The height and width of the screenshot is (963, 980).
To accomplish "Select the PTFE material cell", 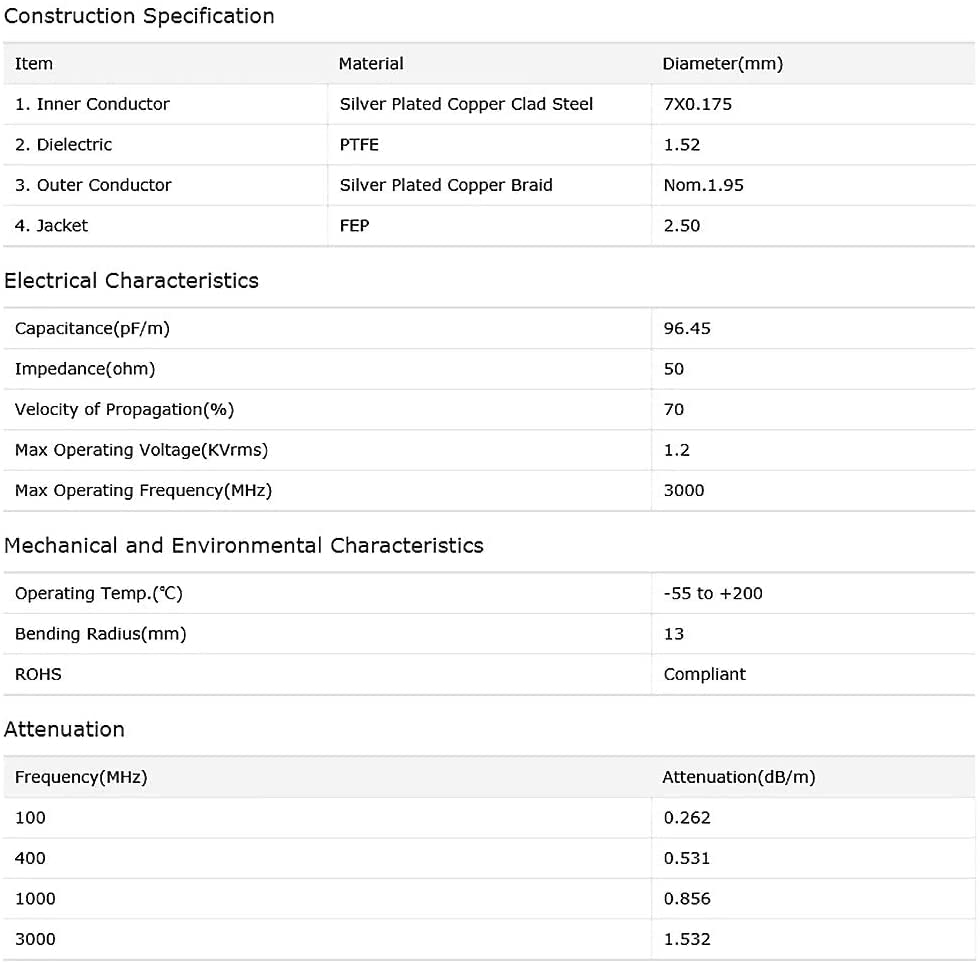I will tap(359, 145).
